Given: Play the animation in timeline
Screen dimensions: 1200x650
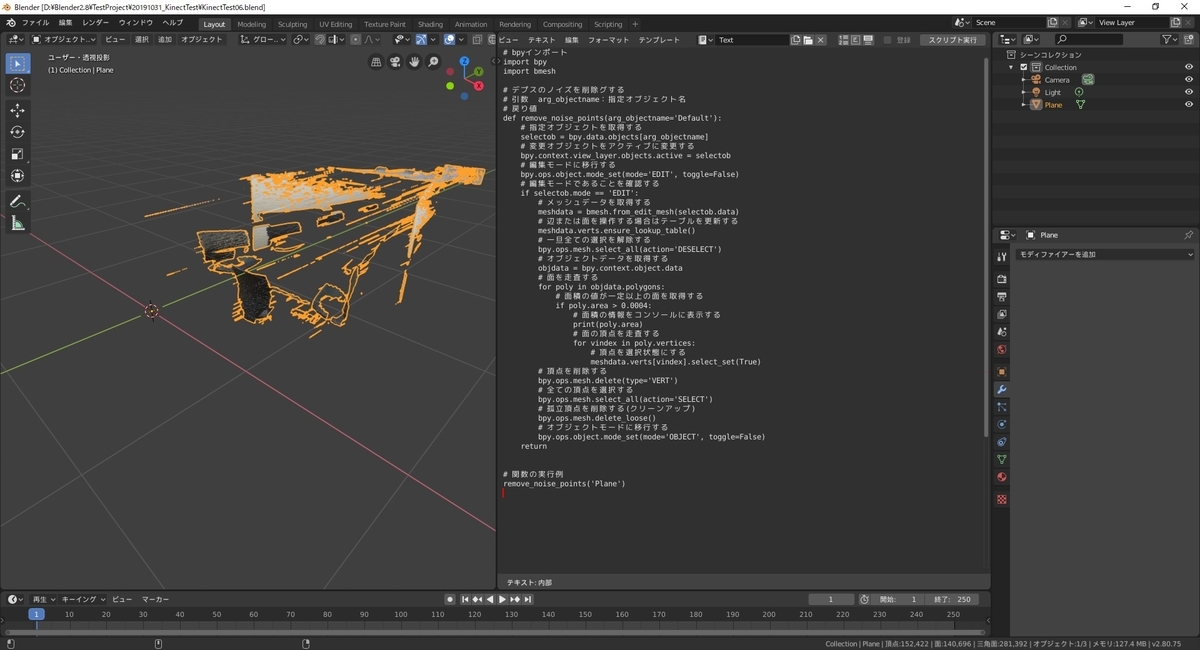Looking at the screenshot, I should pyautogui.click(x=502, y=599).
